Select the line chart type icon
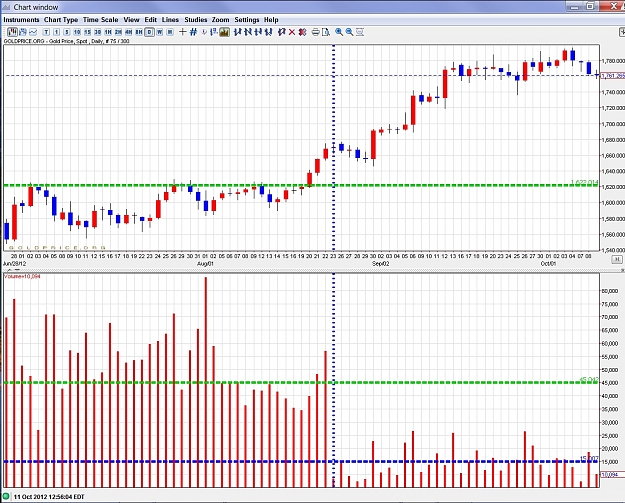The width and height of the screenshot is (625, 503). (x=33, y=32)
